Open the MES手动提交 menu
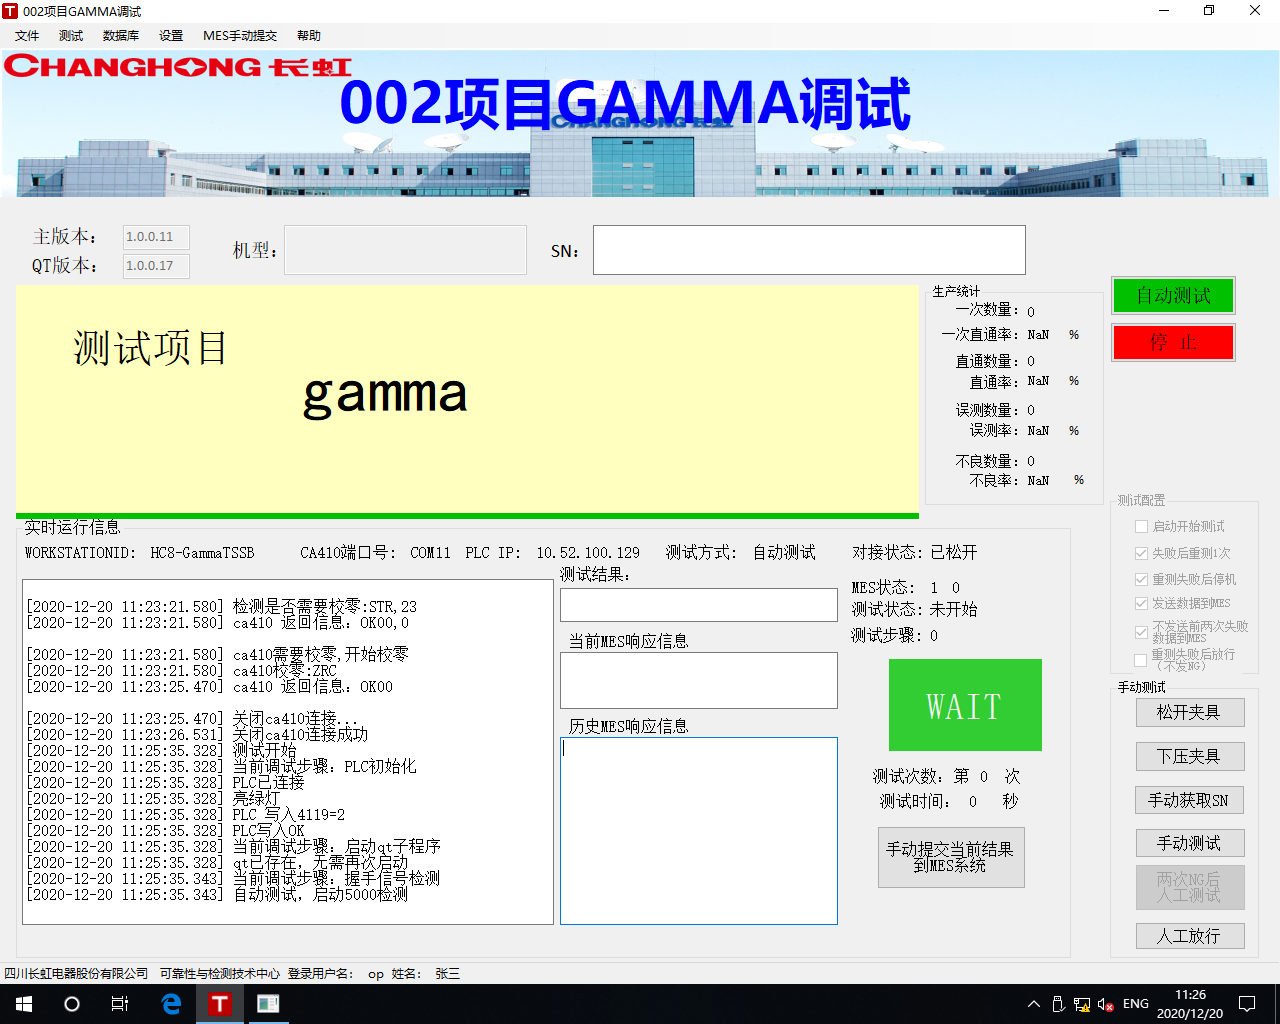Screen dimensions: 1280x1024 point(240,36)
